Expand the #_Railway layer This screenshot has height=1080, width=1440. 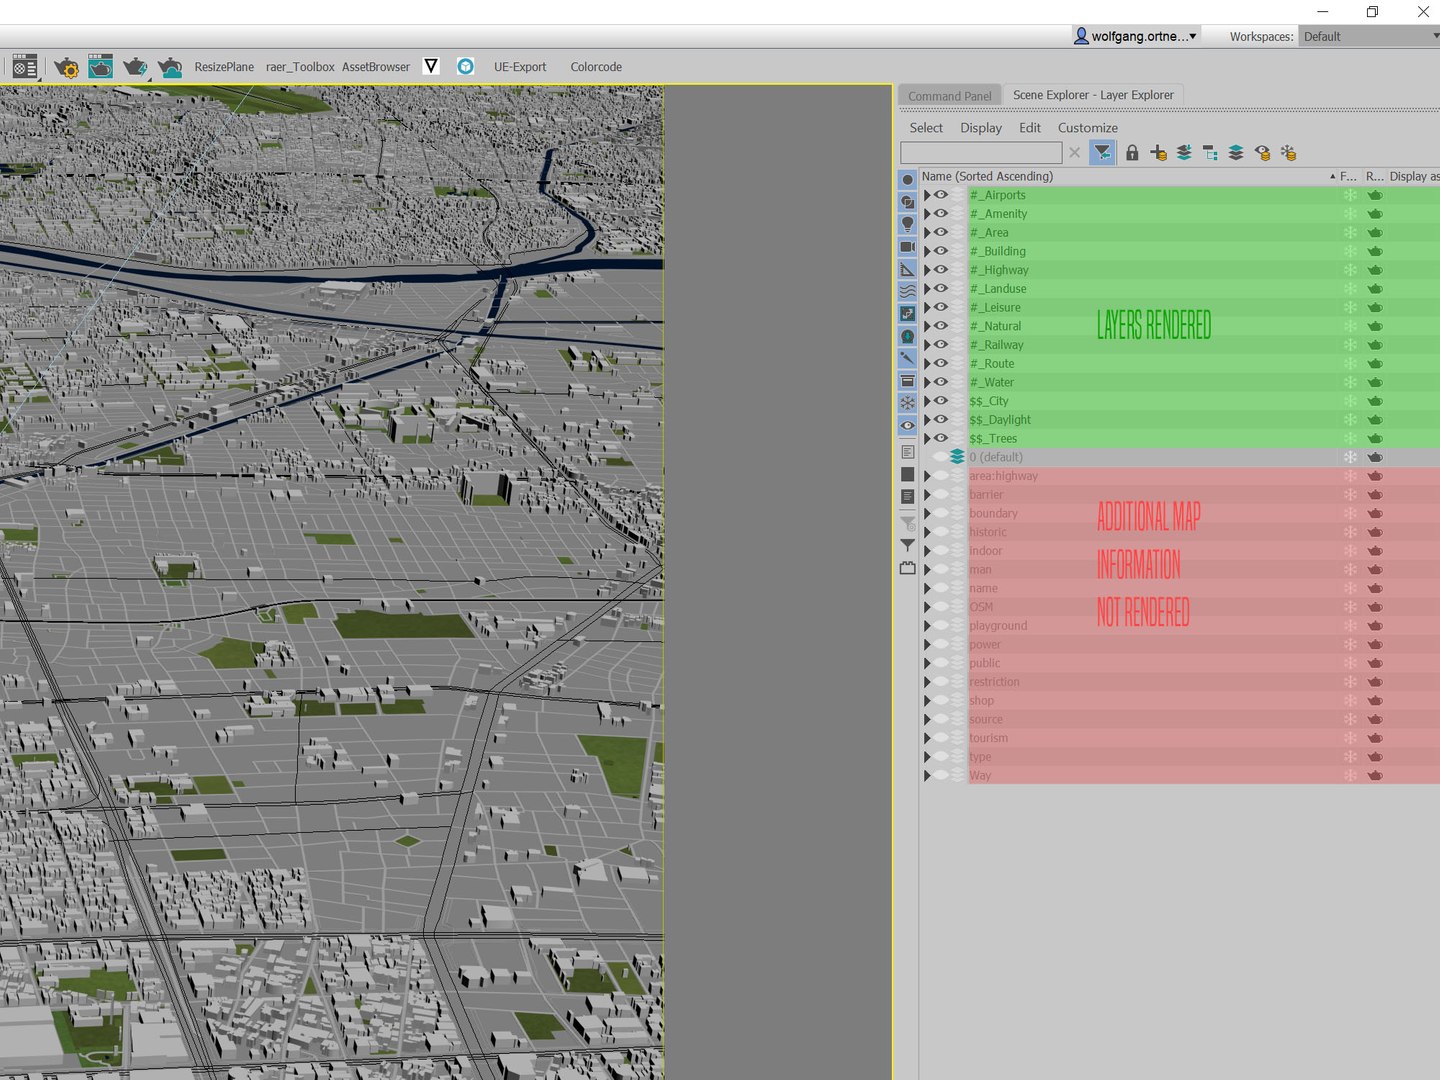927,345
